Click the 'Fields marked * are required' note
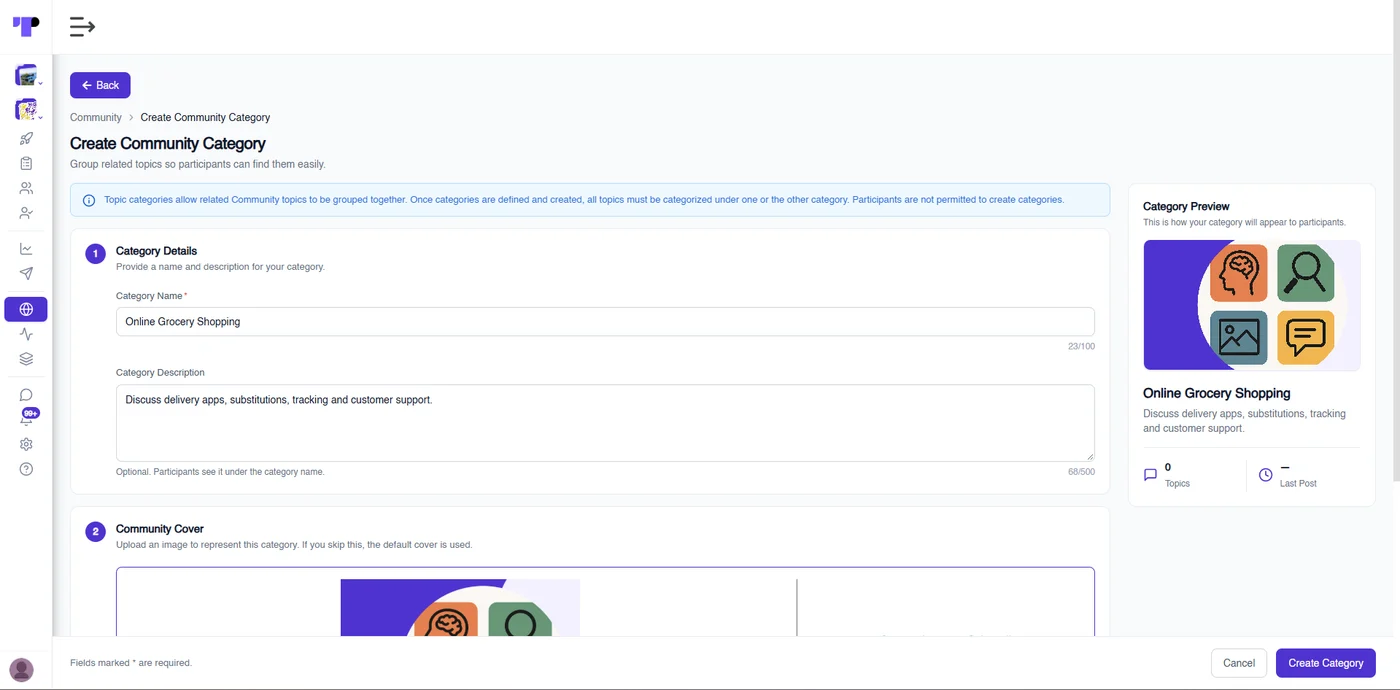 click(131, 663)
